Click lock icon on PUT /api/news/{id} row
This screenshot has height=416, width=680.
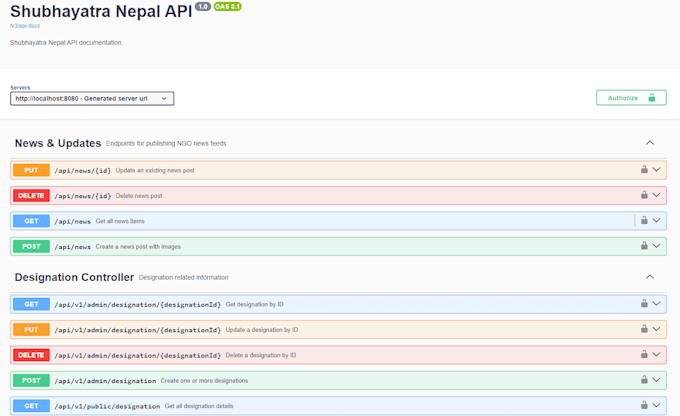click(x=644, y=170)
